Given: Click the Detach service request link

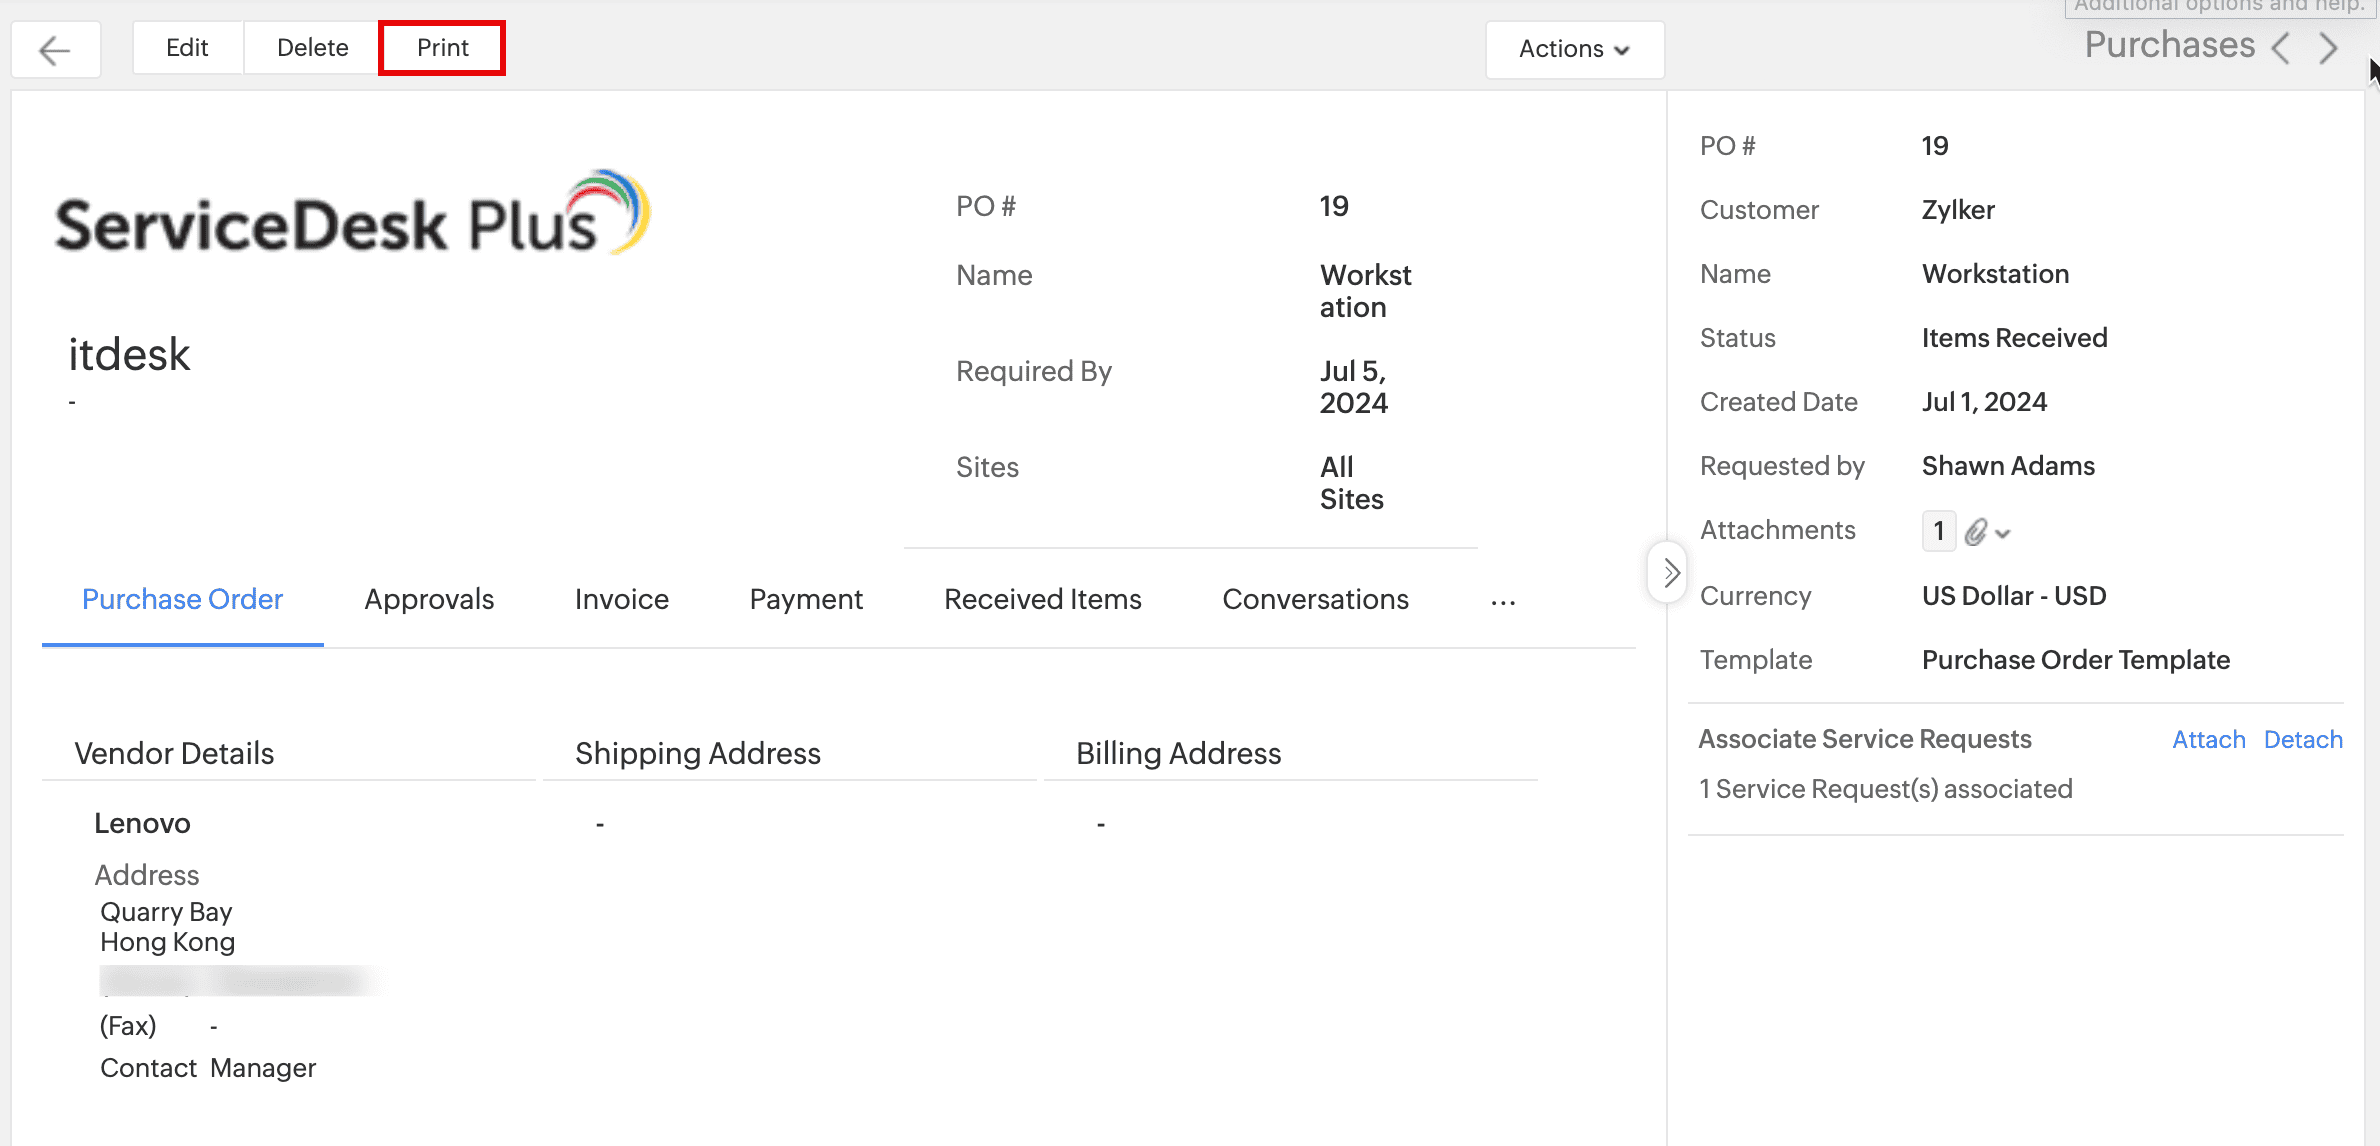Looking at the screenshot, I should [x=2303, y=739].
